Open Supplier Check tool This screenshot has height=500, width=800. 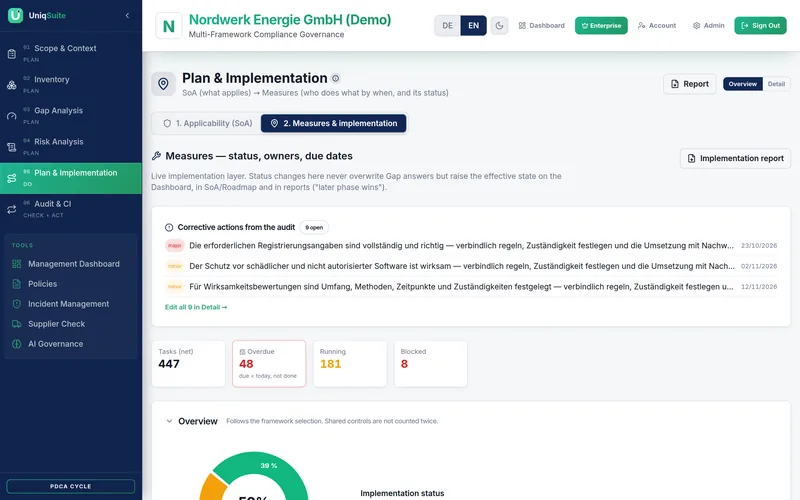71,324
